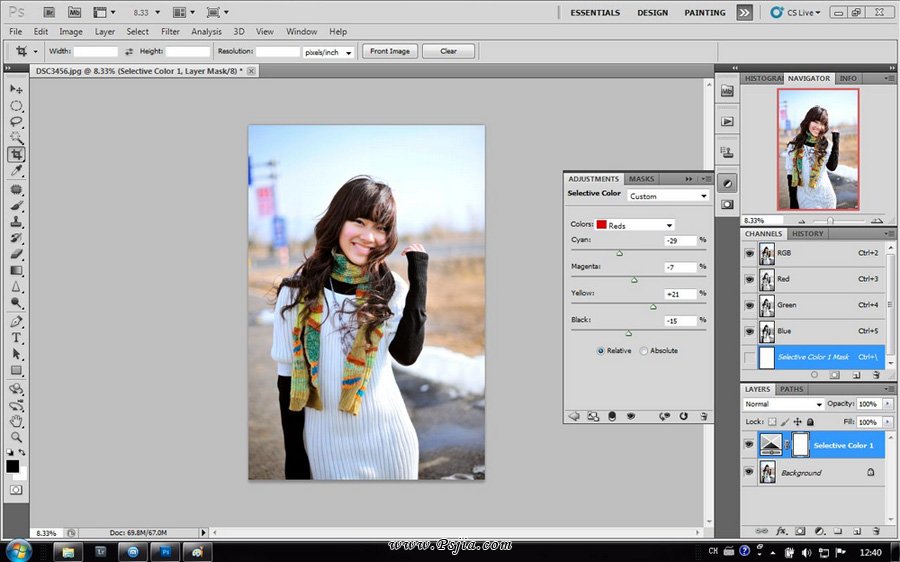Select the Hand tool

17,421
